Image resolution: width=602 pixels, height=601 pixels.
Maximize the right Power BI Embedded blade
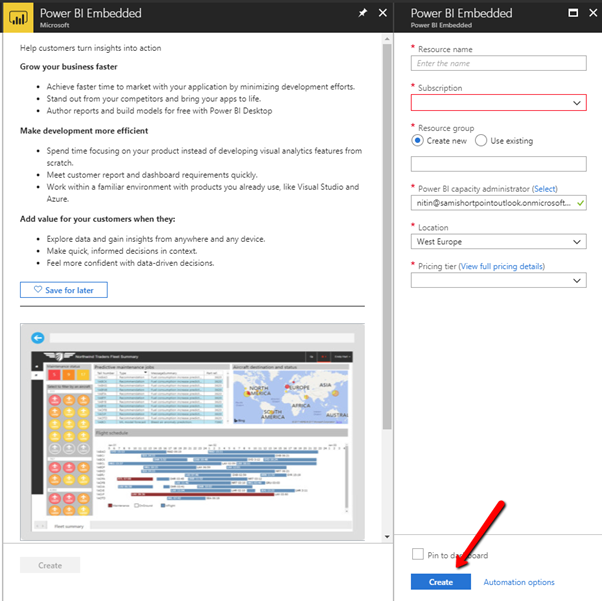[x=573, y=13]
